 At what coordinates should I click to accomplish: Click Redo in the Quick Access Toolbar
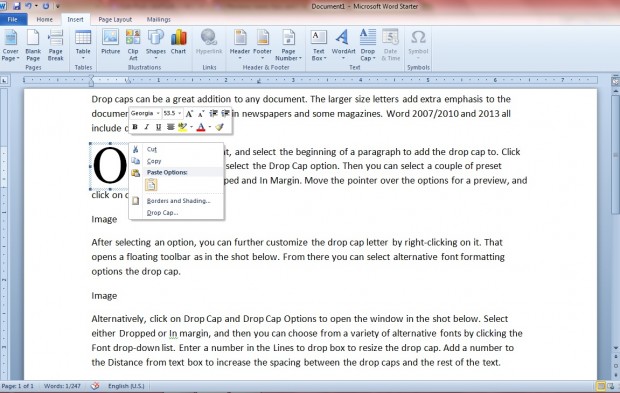pos(46,6)
